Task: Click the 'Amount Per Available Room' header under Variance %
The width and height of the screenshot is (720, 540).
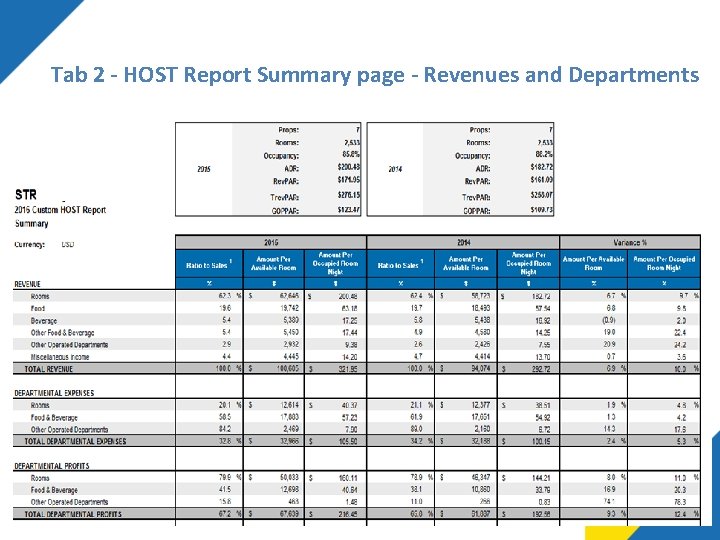Action: (593, 263)
